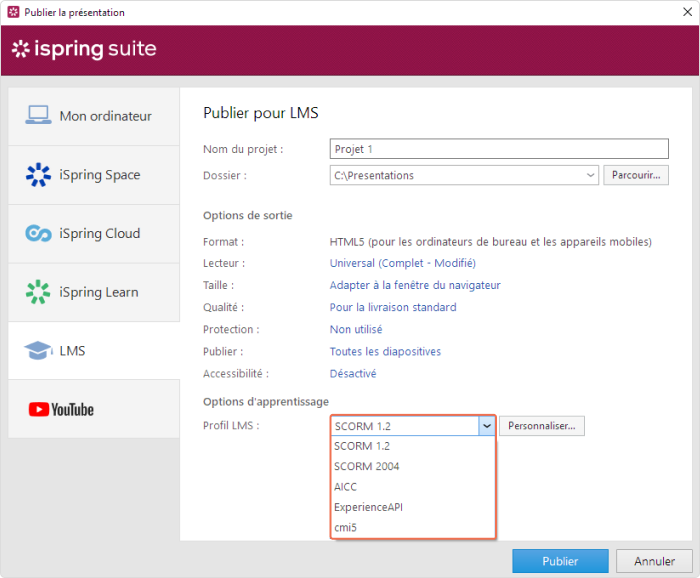Click the Options de sortie heading
The width and height of the screenshot is (700, 578).
point(248,215)
